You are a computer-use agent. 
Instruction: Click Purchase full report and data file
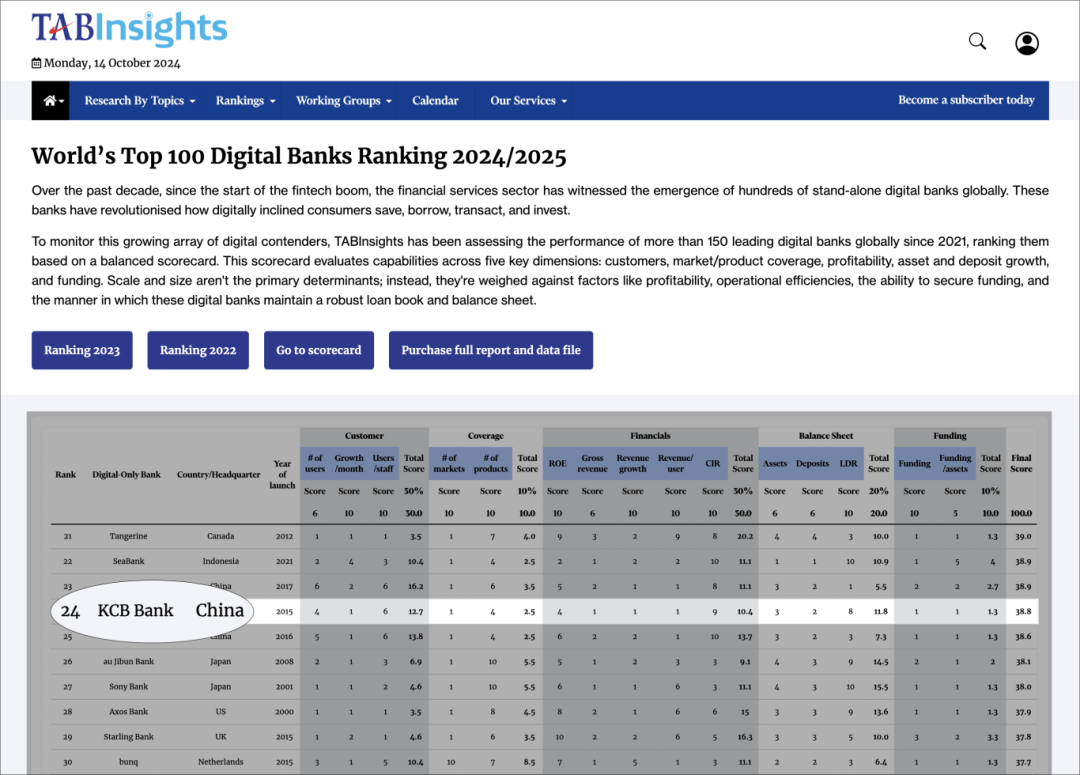pos(491,350)
